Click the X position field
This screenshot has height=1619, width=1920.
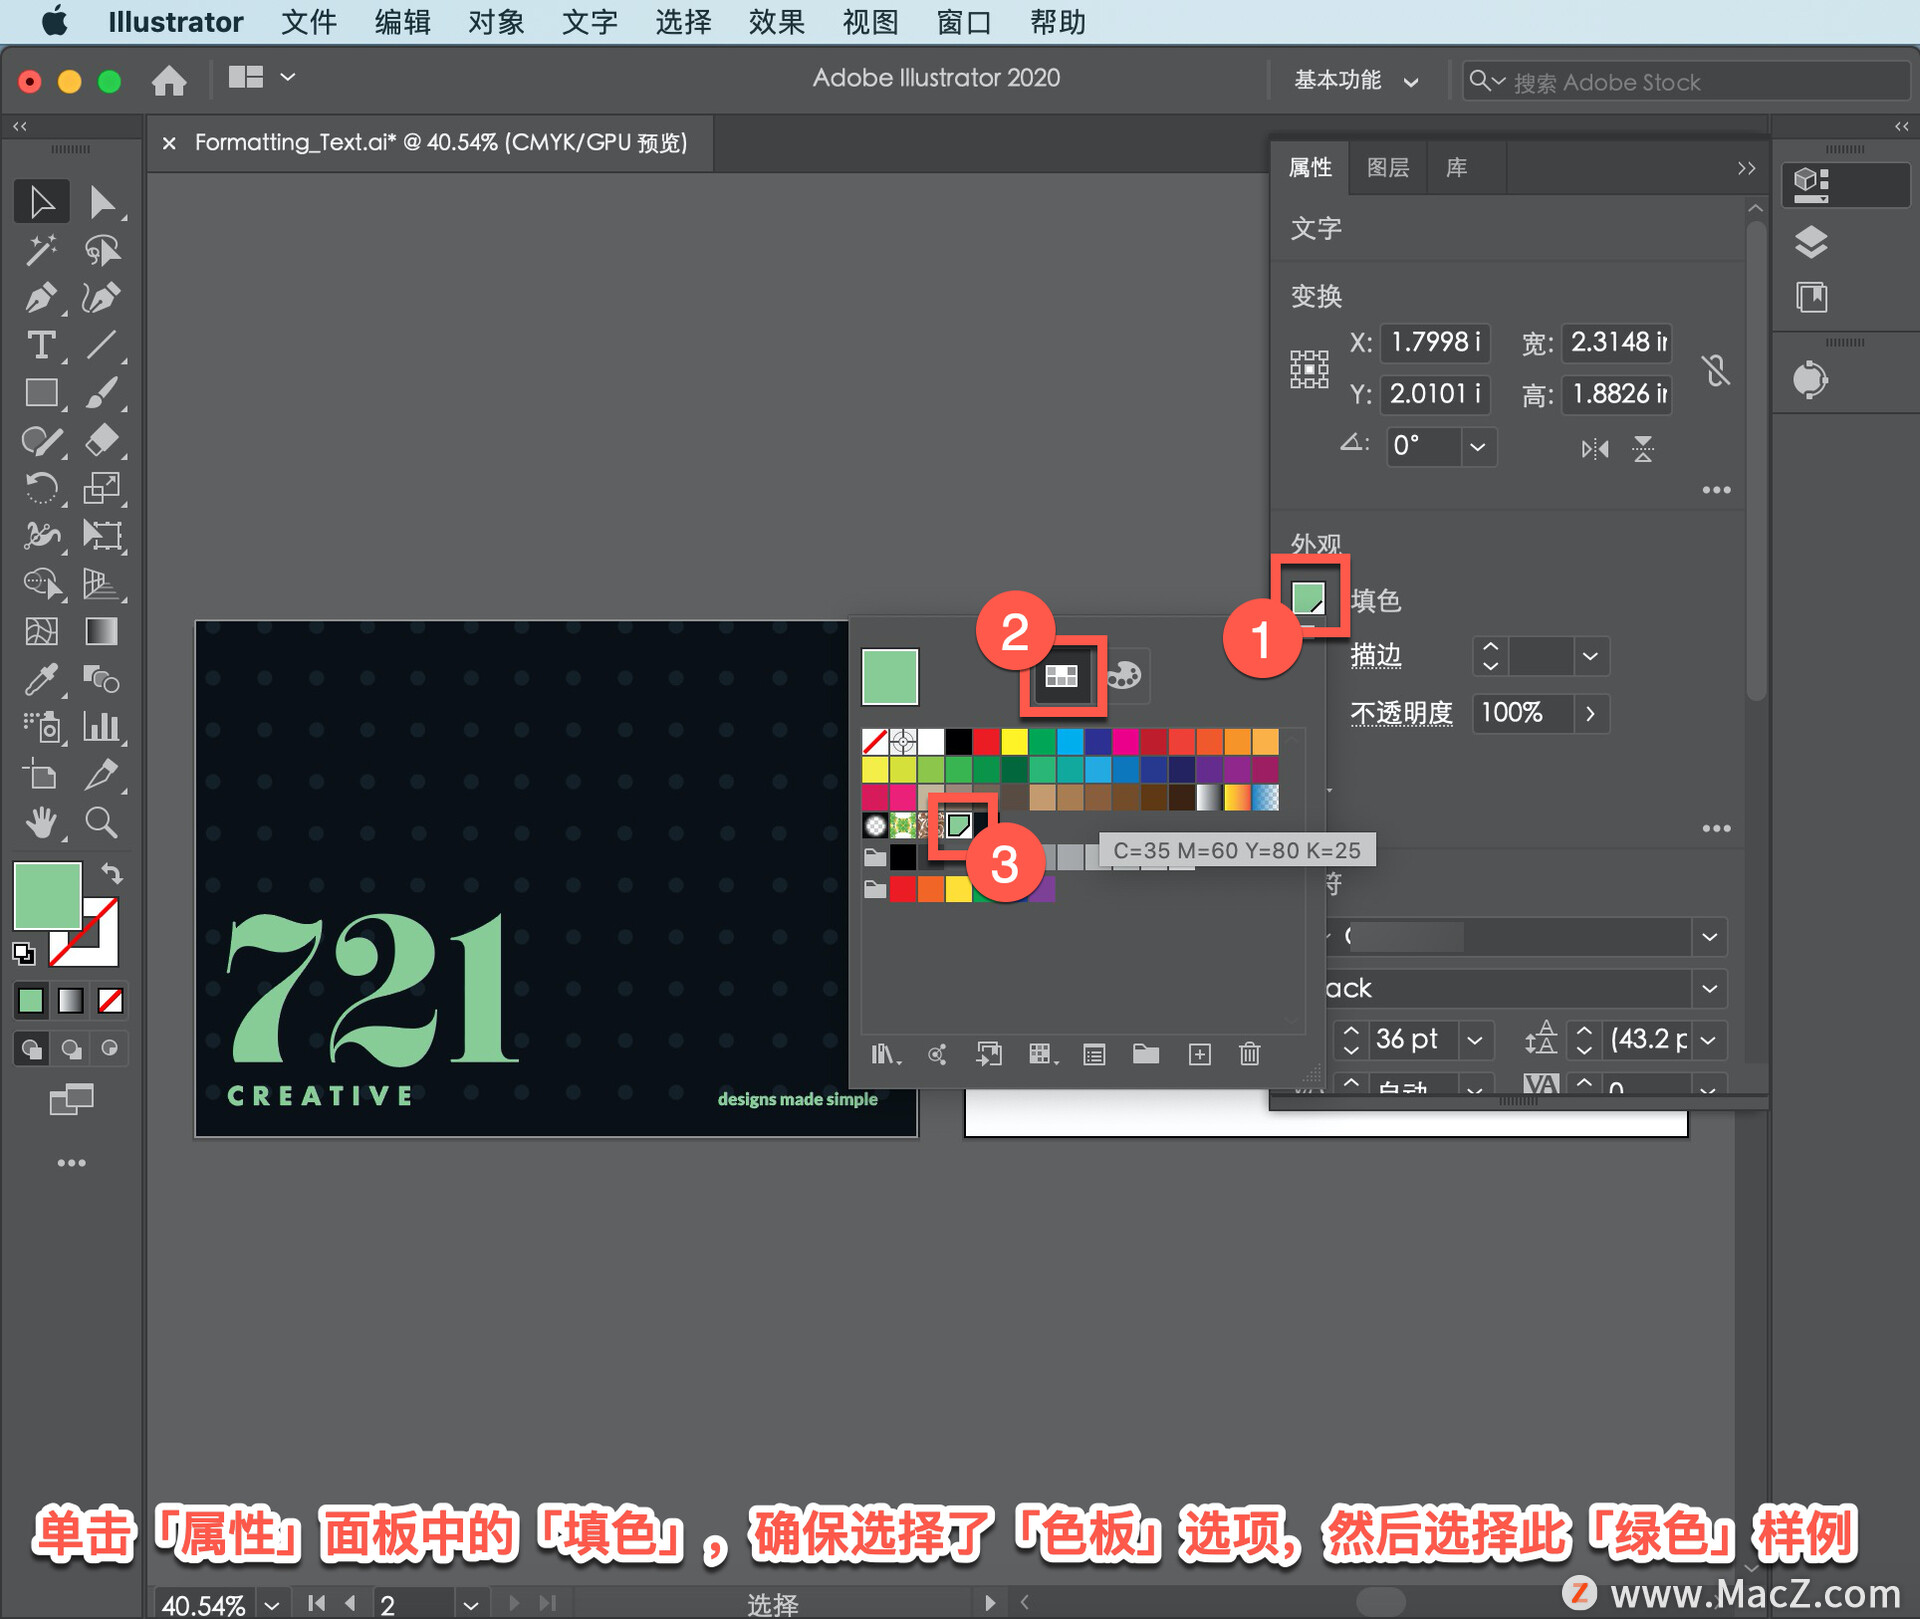click(1435, 342)
